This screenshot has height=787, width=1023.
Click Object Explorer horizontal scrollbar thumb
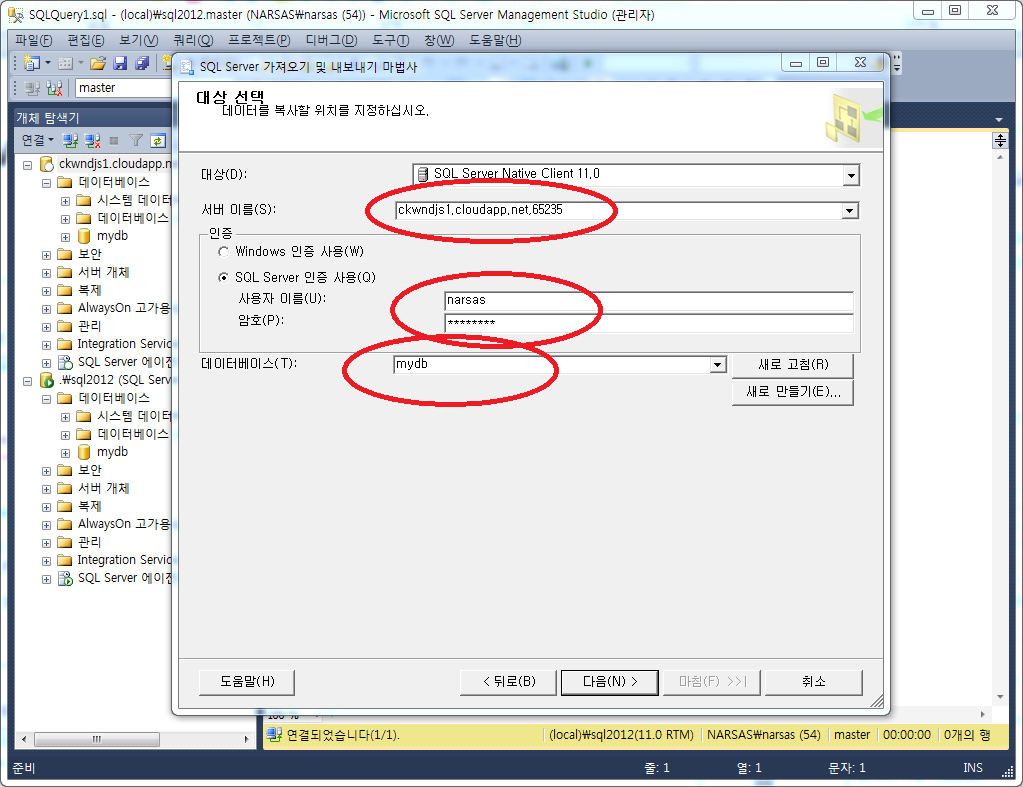pos(97,739)
